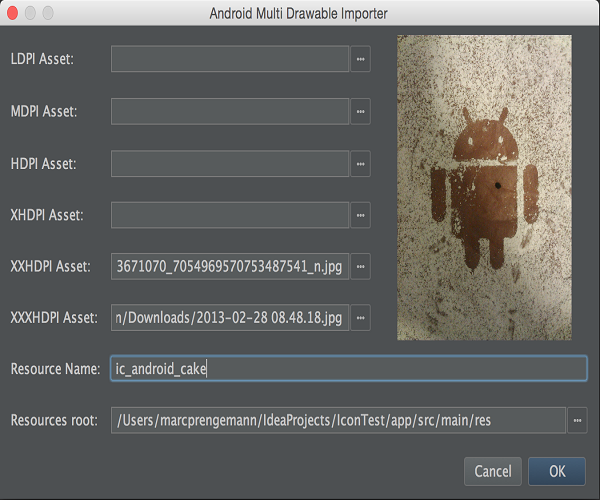Click the XXXHDPI Asset path field
Viewport: 600px width, 500px height.
pos(230,318)
